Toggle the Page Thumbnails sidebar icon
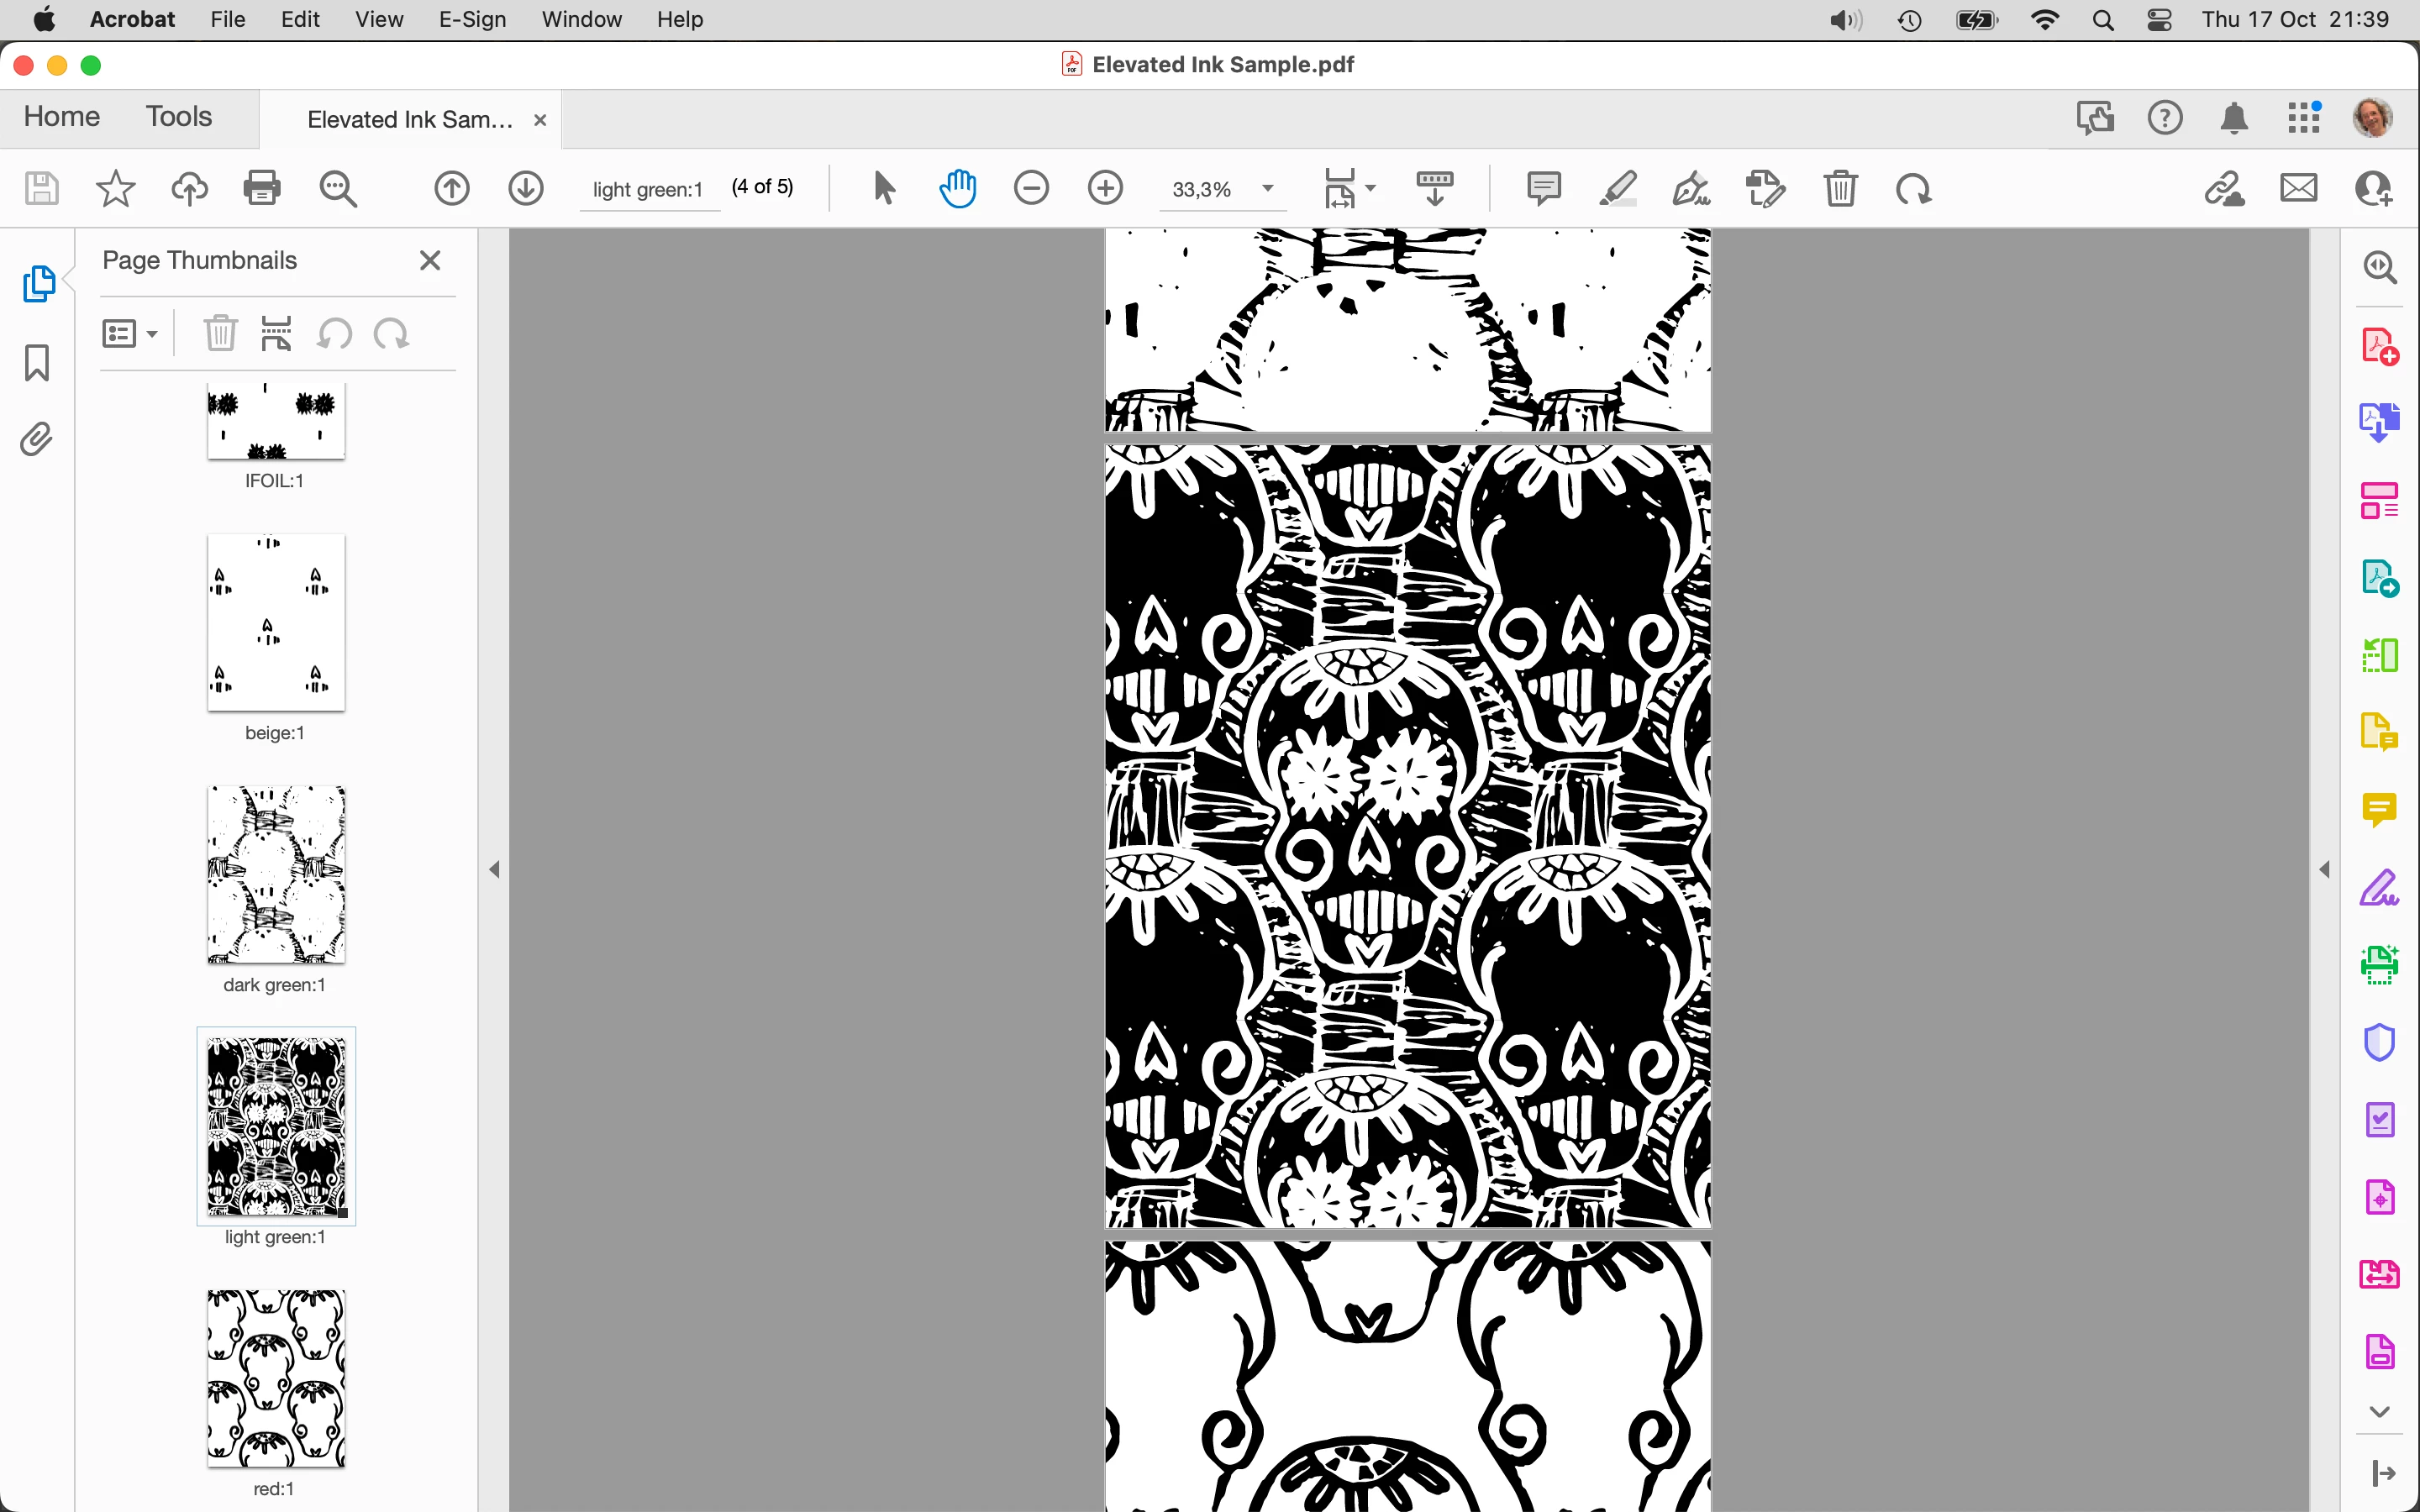This screenshot has height=1512, width=2420. [38, 284]
